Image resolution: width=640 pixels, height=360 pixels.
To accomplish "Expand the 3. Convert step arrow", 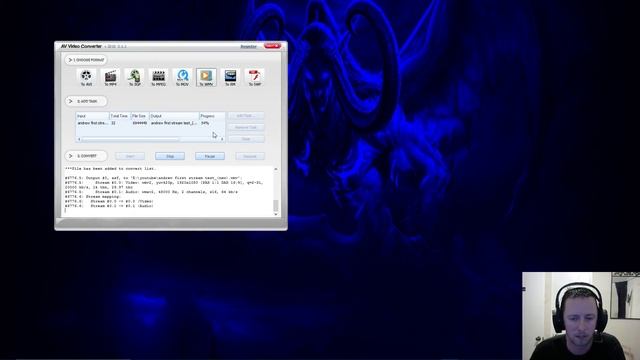I will [x=70, y=156].
